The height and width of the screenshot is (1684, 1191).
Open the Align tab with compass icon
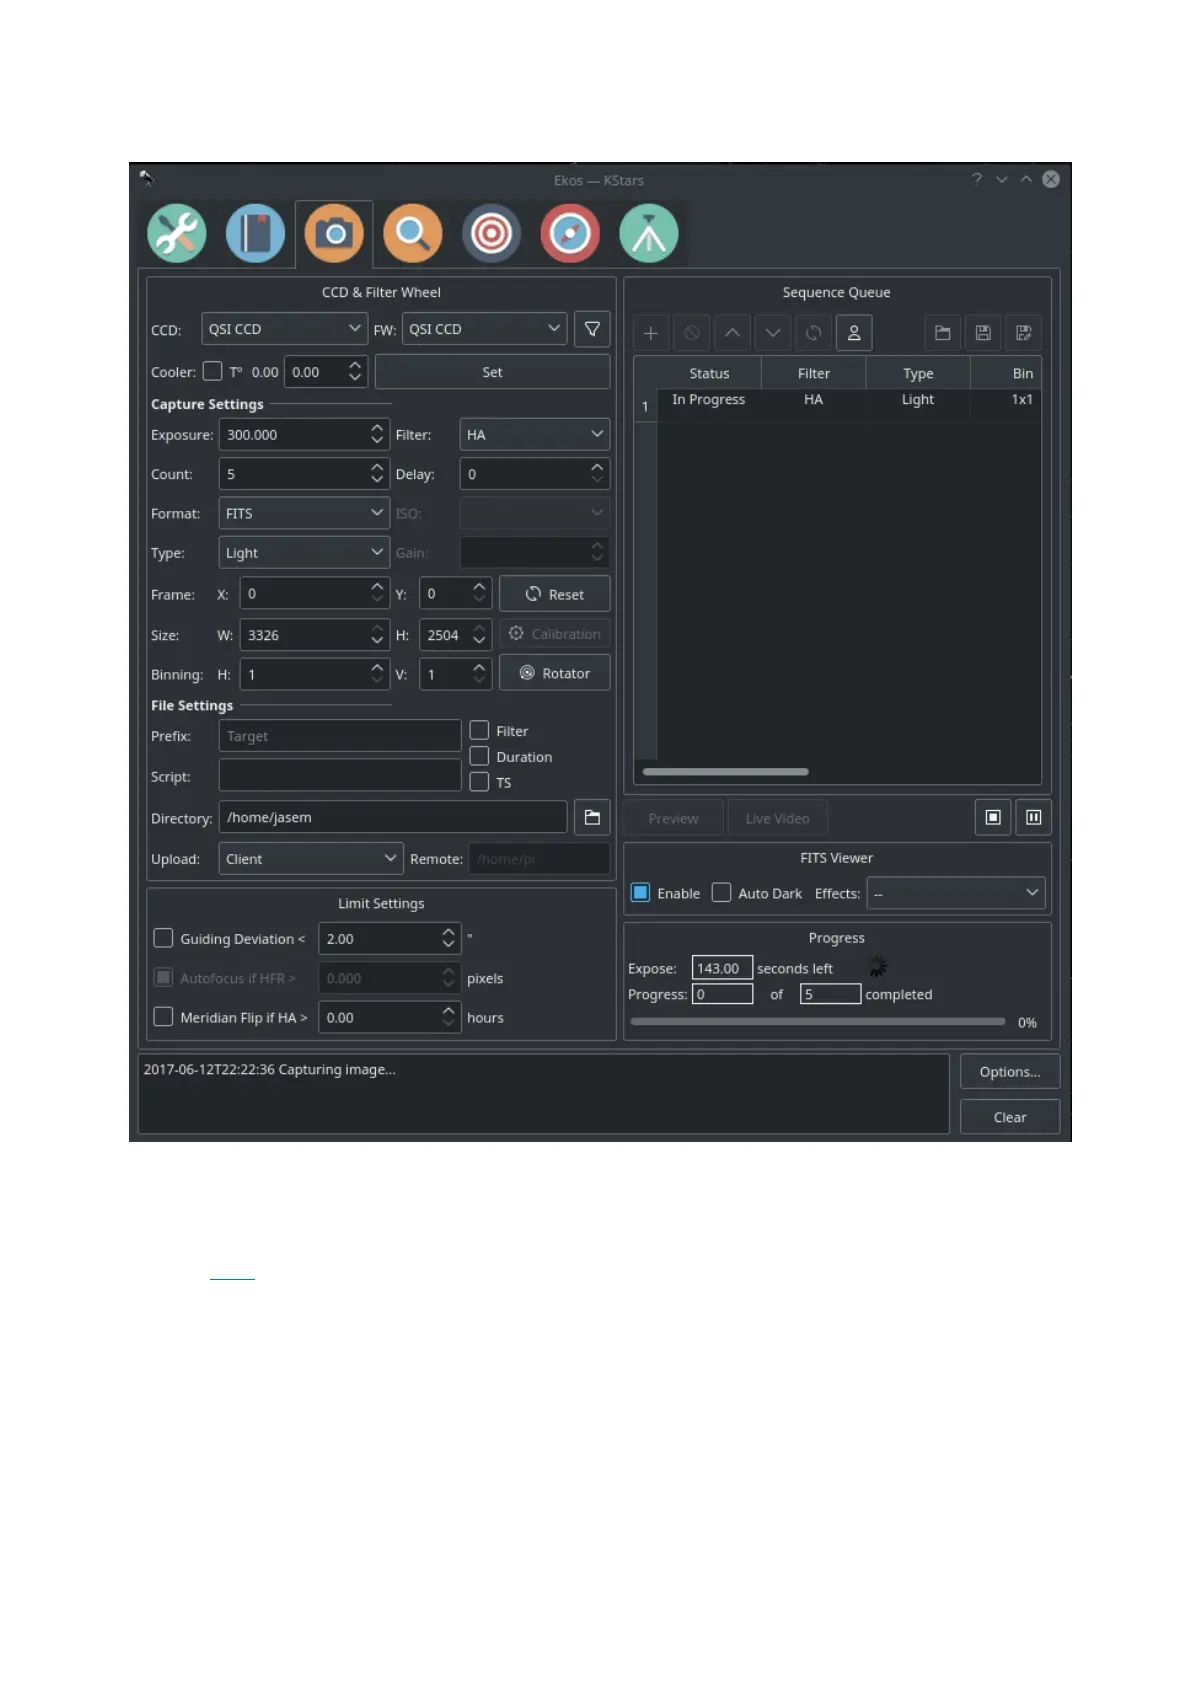click(570, 234)
